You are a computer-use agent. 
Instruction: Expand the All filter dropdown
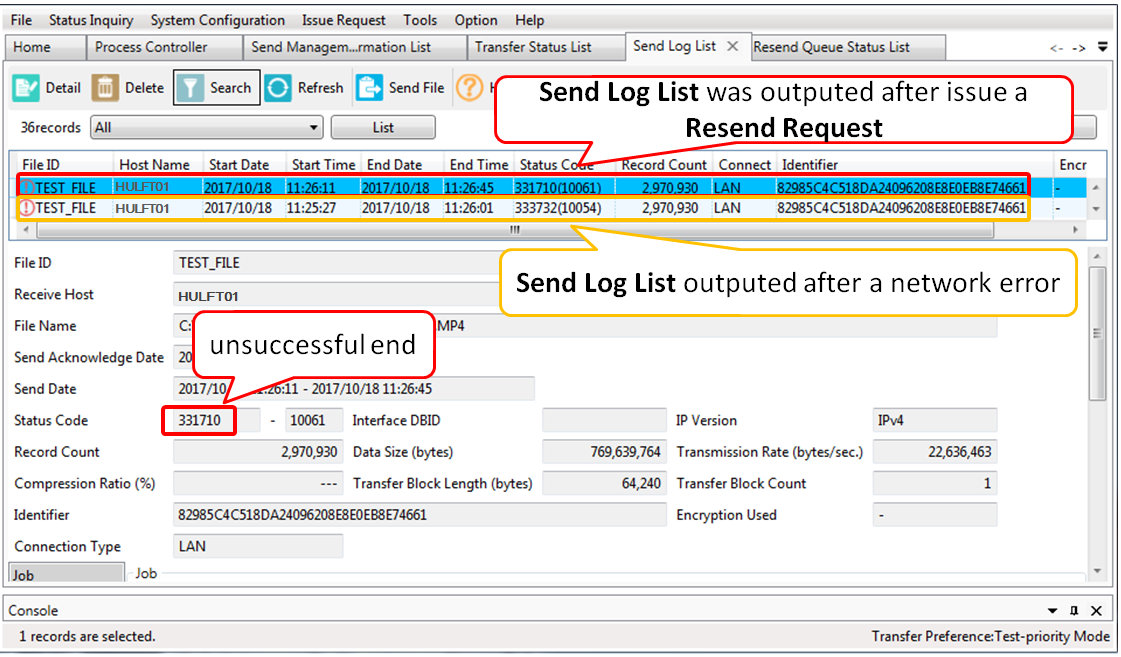(314, 128)
